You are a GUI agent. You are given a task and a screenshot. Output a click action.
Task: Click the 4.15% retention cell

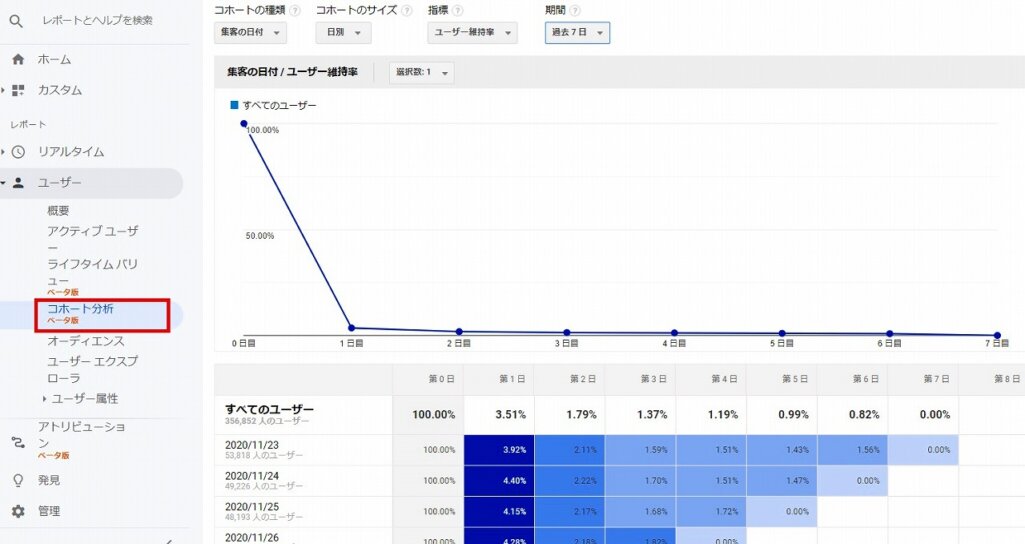point(499,511)
